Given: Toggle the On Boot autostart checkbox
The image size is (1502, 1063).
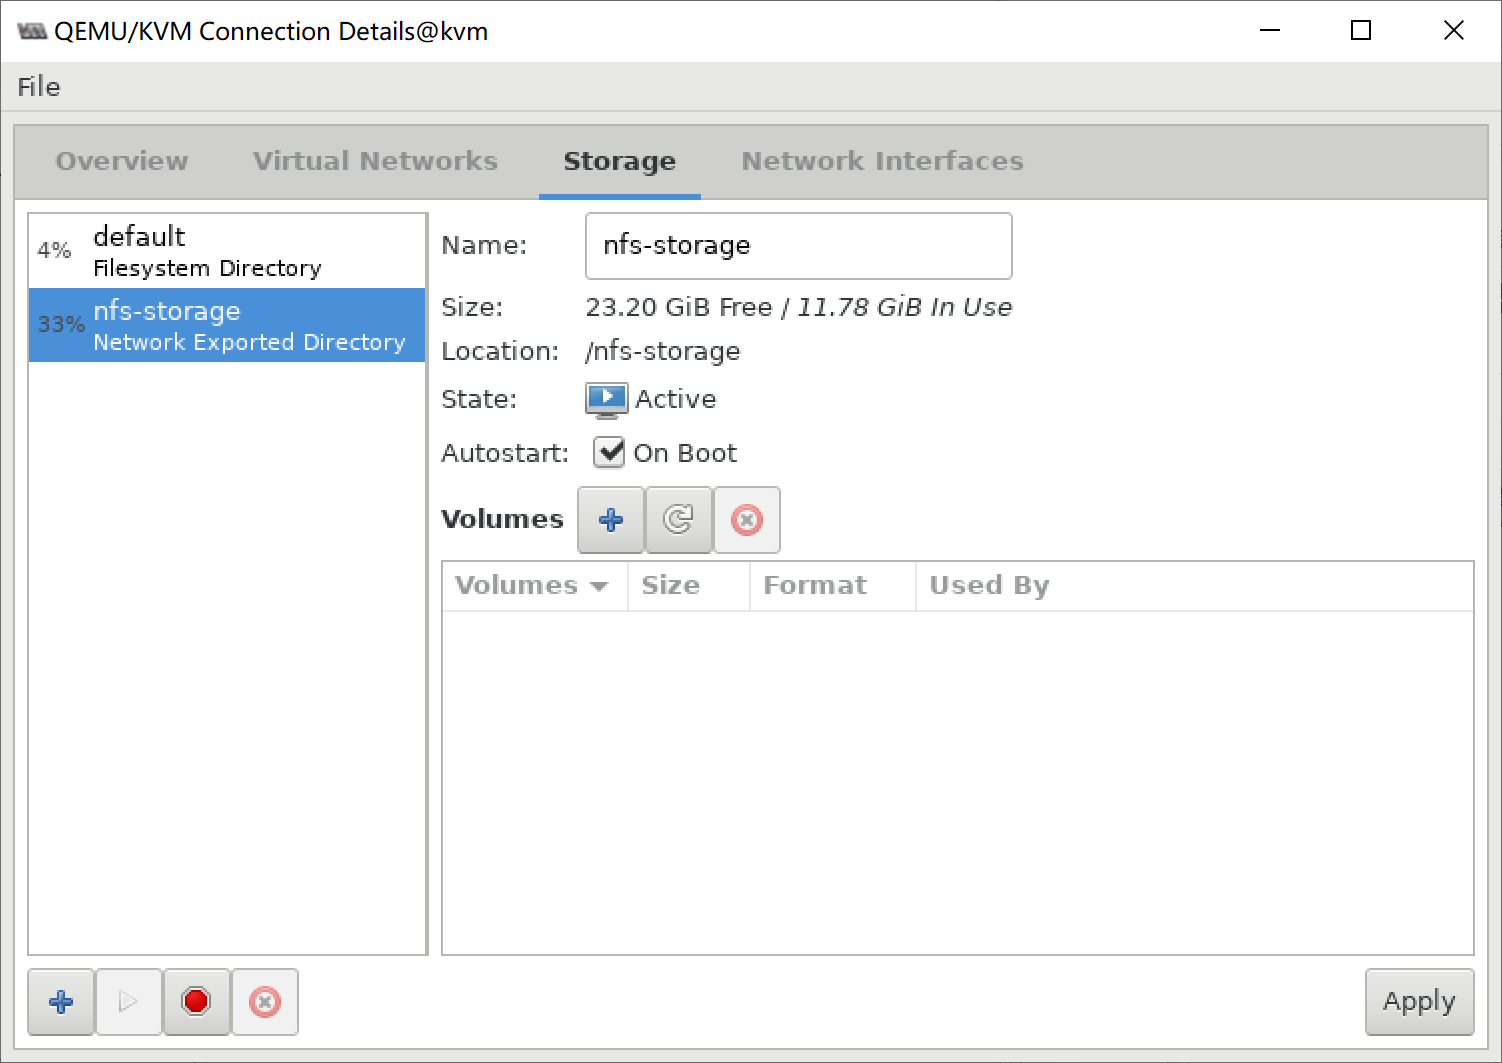Looking at the screenshot, I should (609, 453).
